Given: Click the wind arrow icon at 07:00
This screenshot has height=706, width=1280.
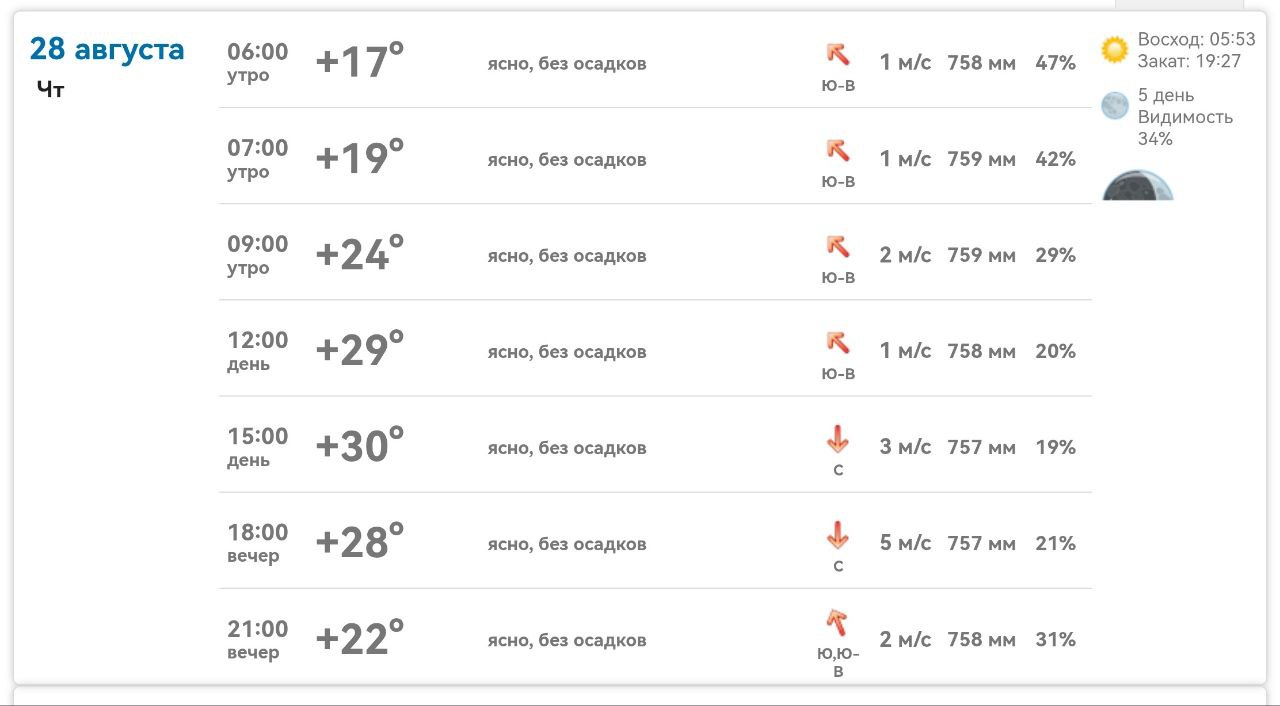Looking at the screenshot, I should (838, 150).
